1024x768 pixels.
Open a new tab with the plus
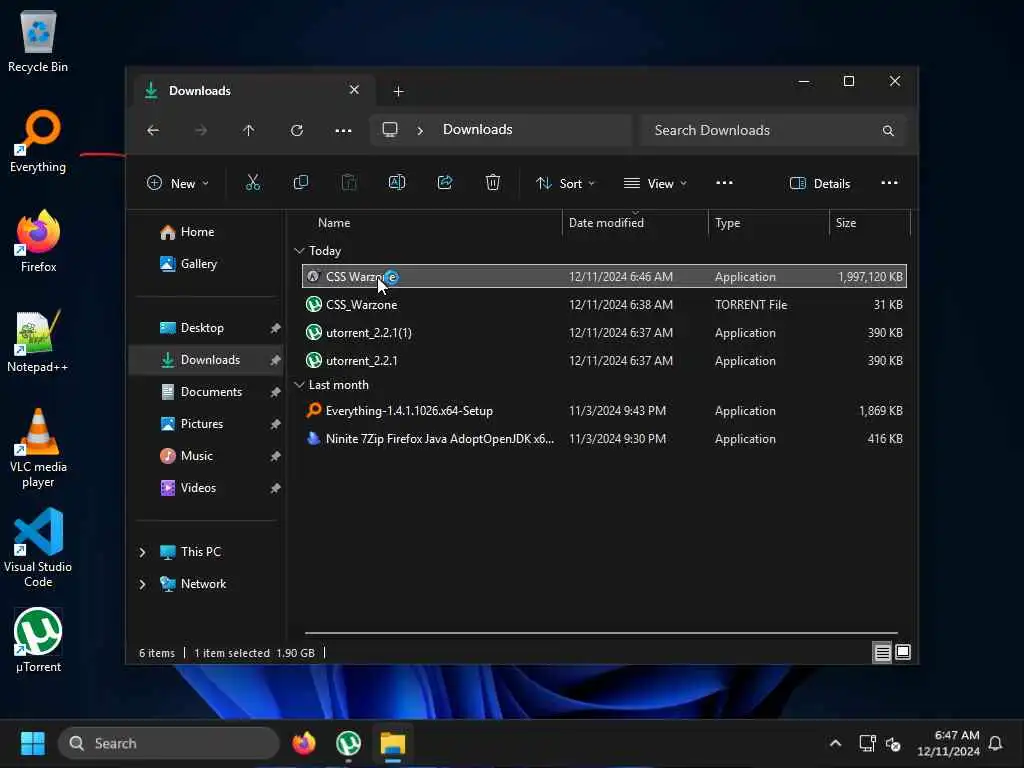[398, 91]
